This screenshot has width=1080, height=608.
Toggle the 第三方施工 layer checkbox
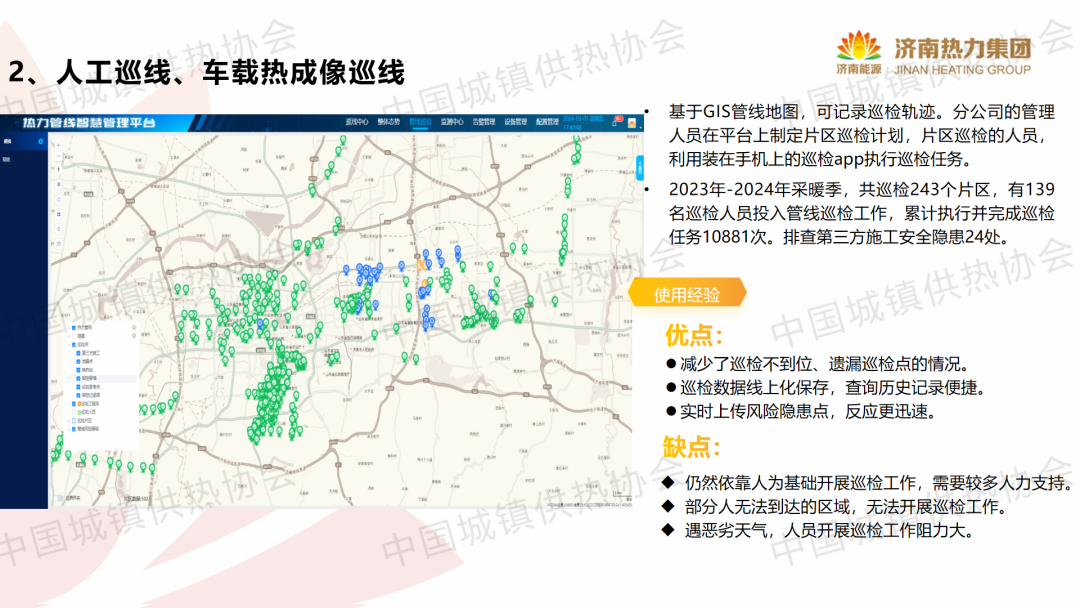77,353
